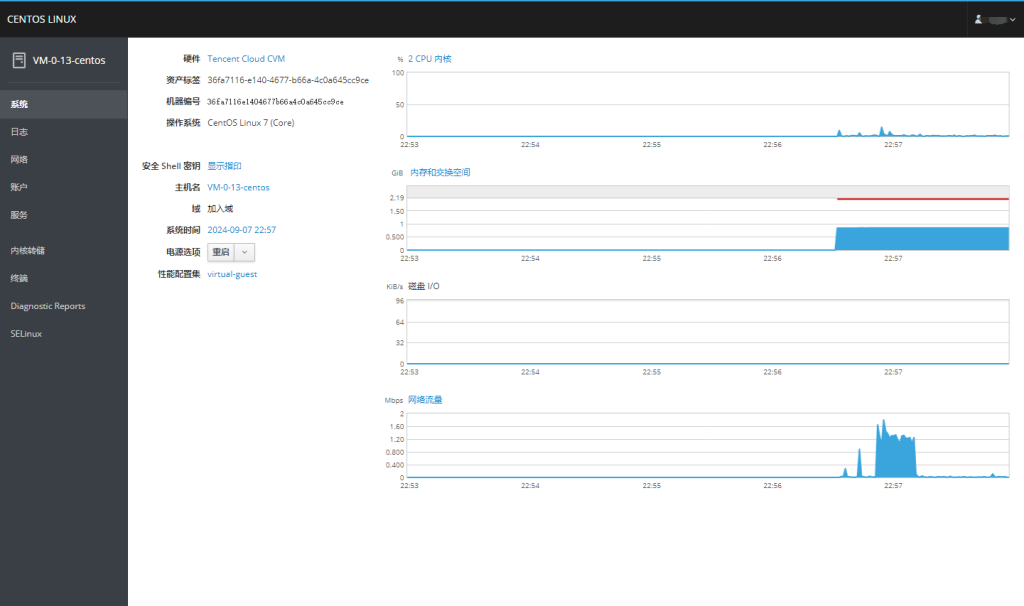Click the server icon beside VM-0-13-centos
Viewport: 1024px width, 606px height.
point(19,60)
